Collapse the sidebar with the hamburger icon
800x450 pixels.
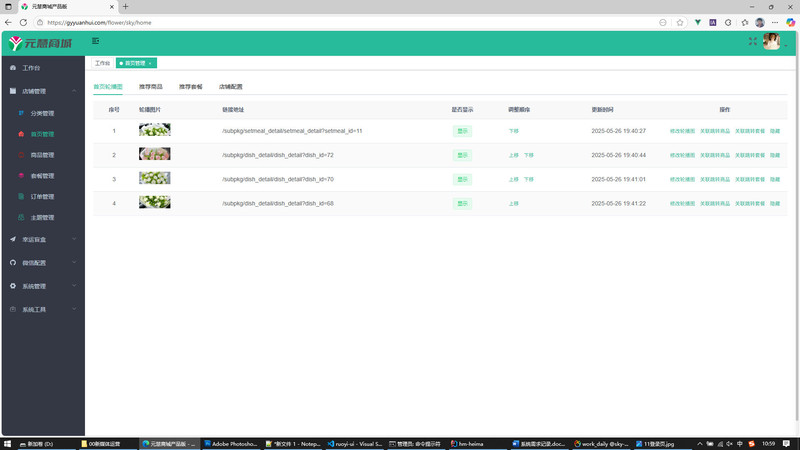[x=95, y=41]
